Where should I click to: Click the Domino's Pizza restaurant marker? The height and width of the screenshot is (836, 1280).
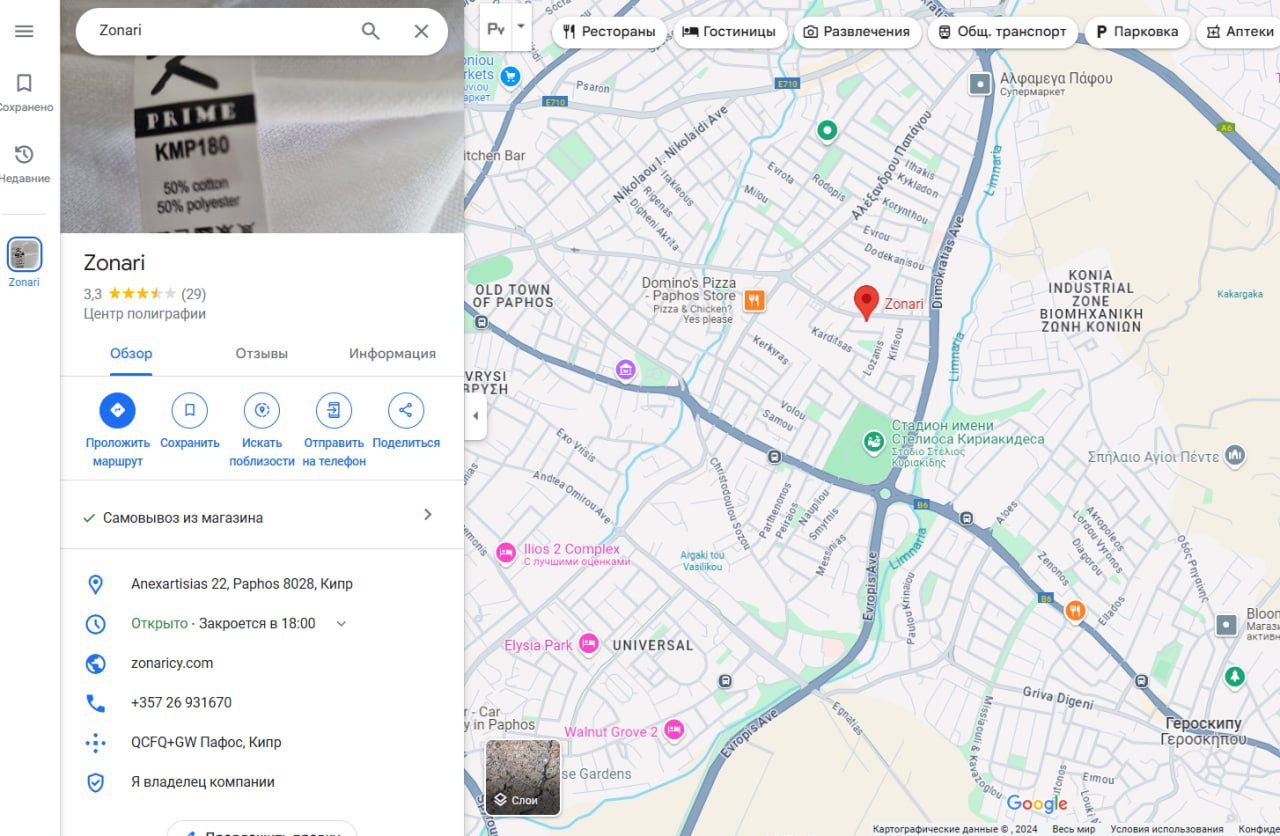click(x=754, y=299)
